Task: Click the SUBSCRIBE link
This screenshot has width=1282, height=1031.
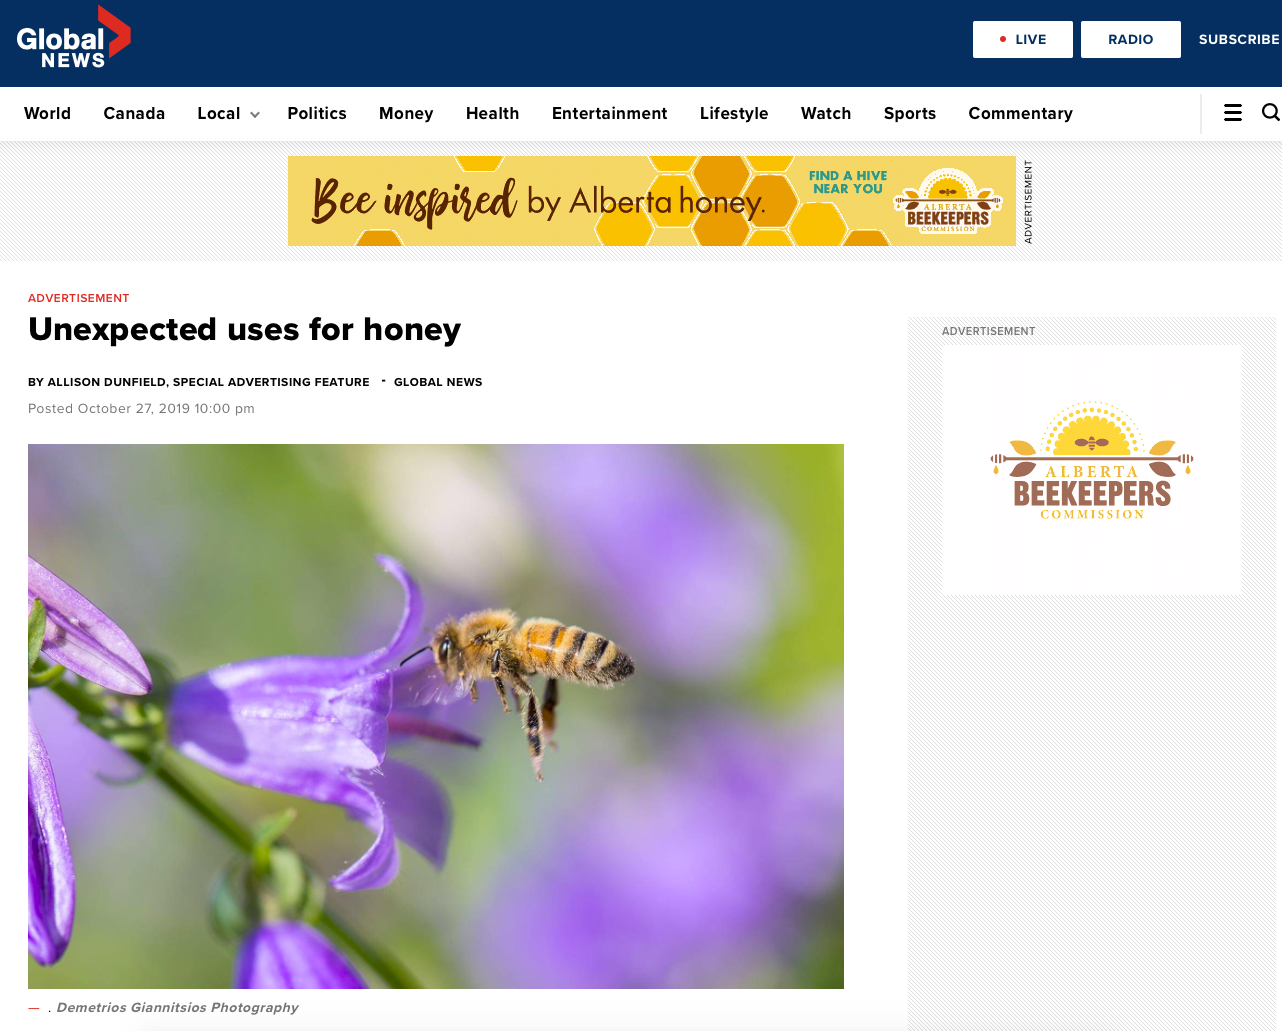Action: click(1238, 39)
